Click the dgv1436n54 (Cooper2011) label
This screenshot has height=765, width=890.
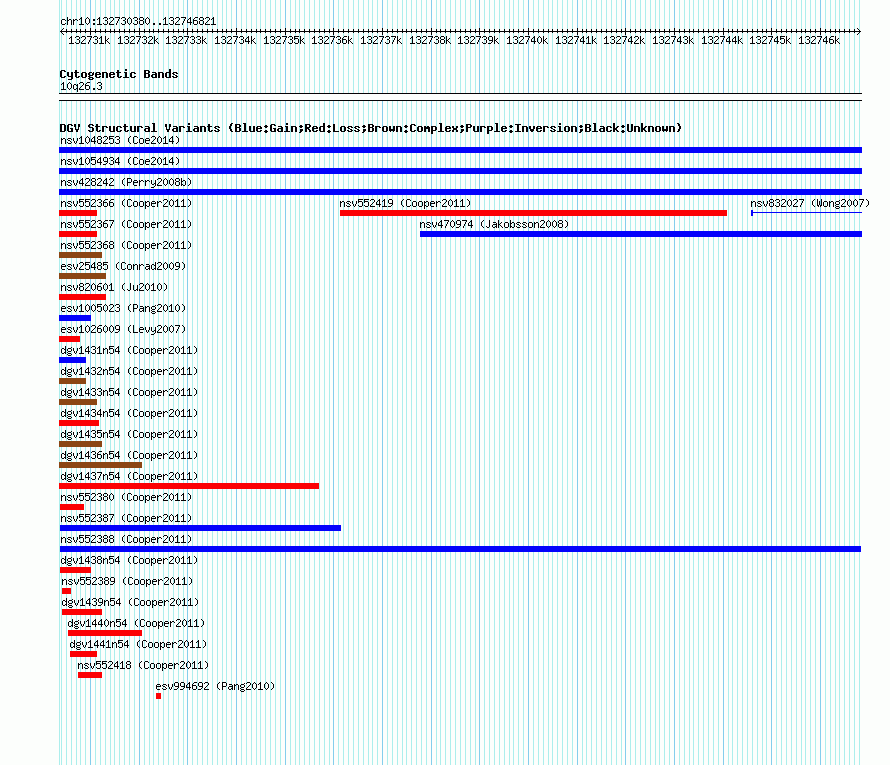(129, 455)
